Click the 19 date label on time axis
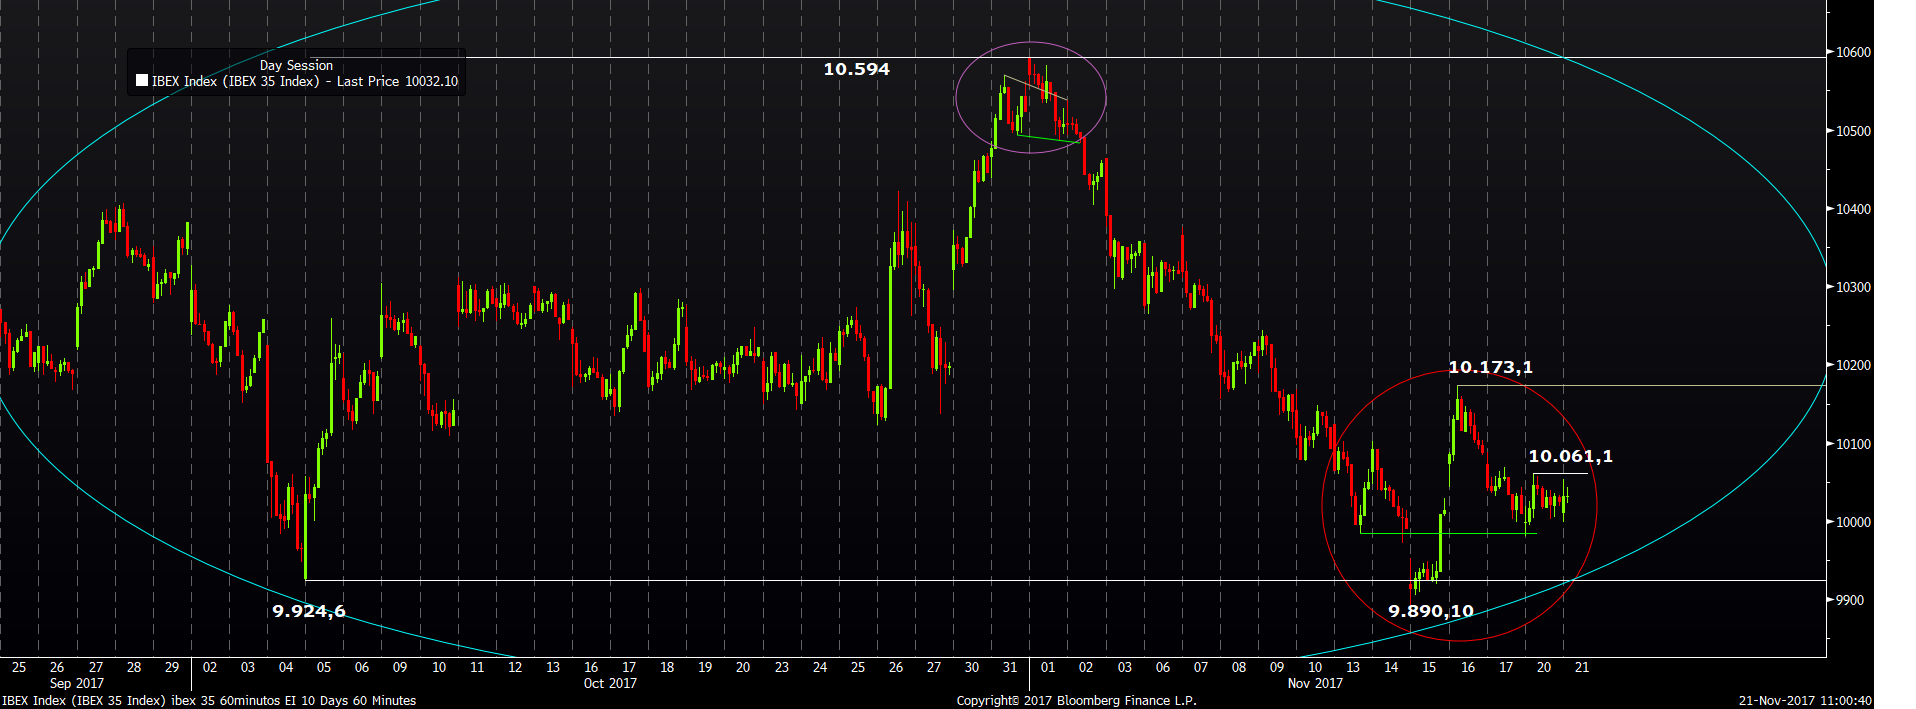The height and width of the screenshot is (709, 1916). click(x=705, y=667)
